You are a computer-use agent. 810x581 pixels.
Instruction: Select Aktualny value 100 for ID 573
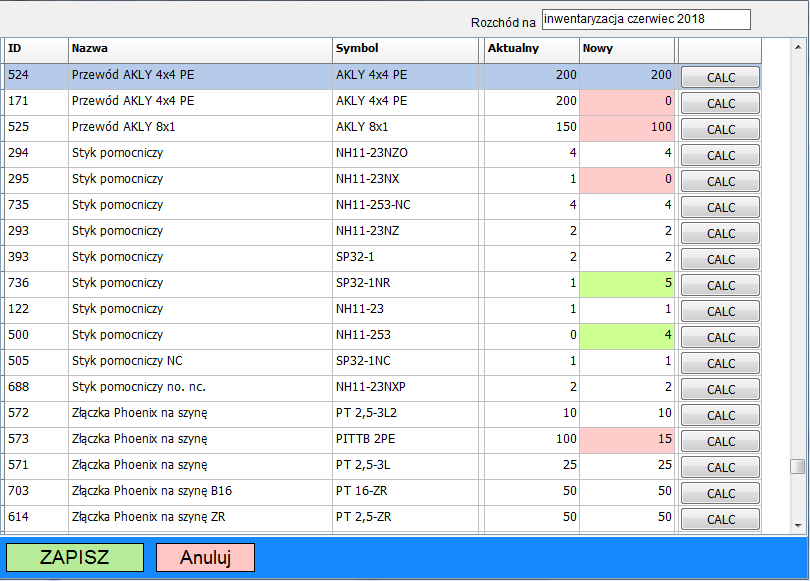pyautogui.click(x=532, y=441)
